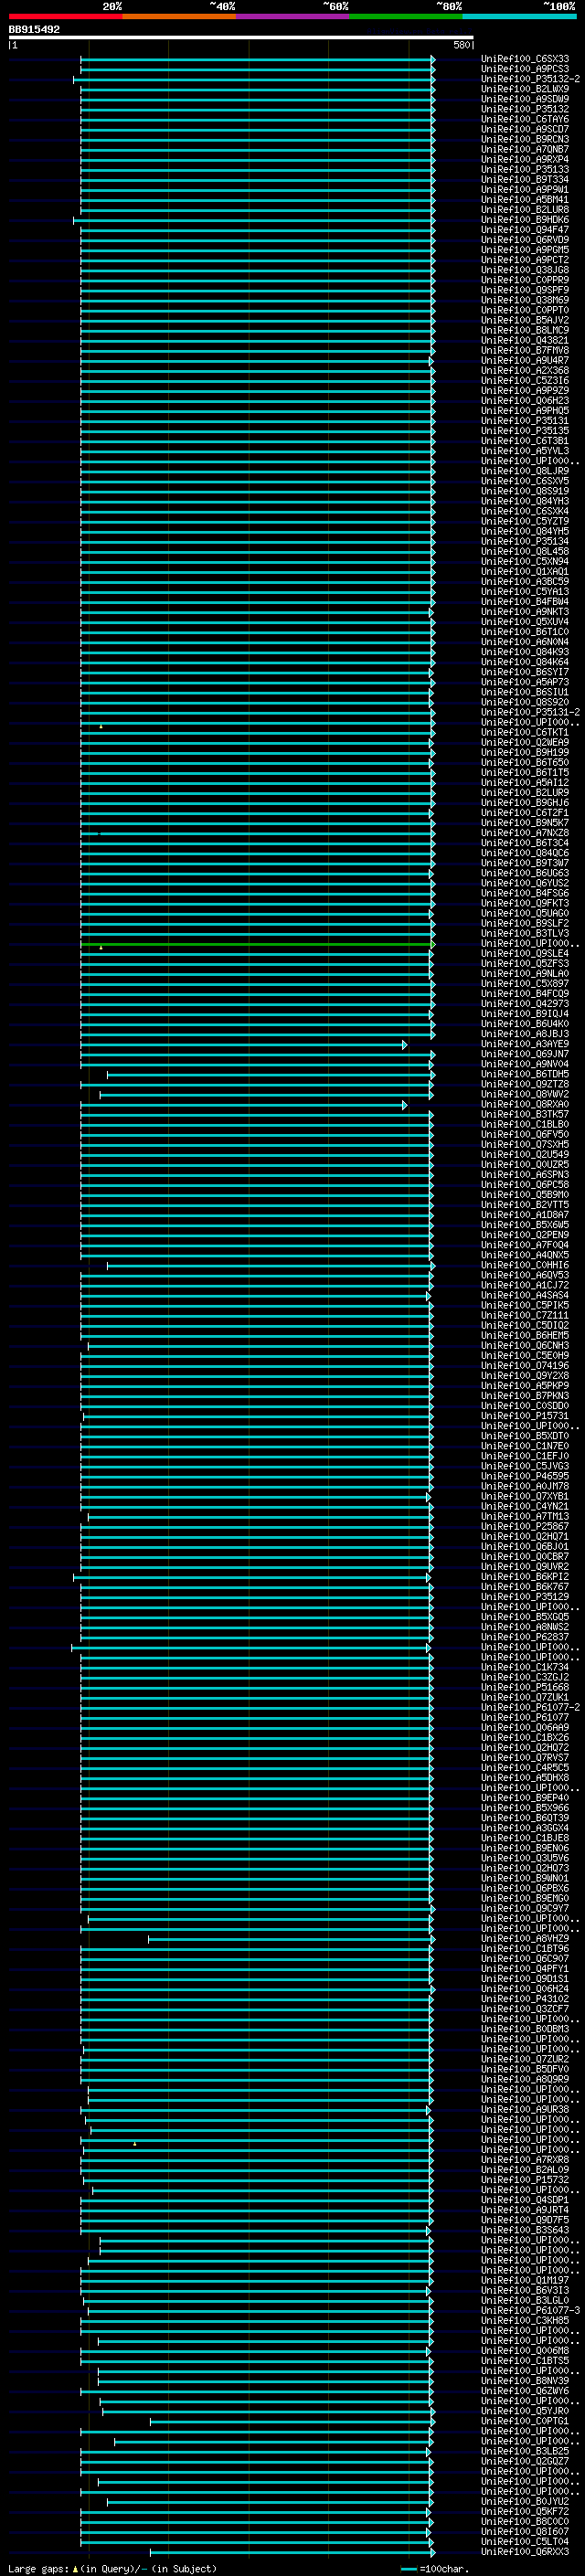The image size is (585, 2576).
Task: Select the UniRef100_C3KH85 hit label
Action: point(525,2320)
